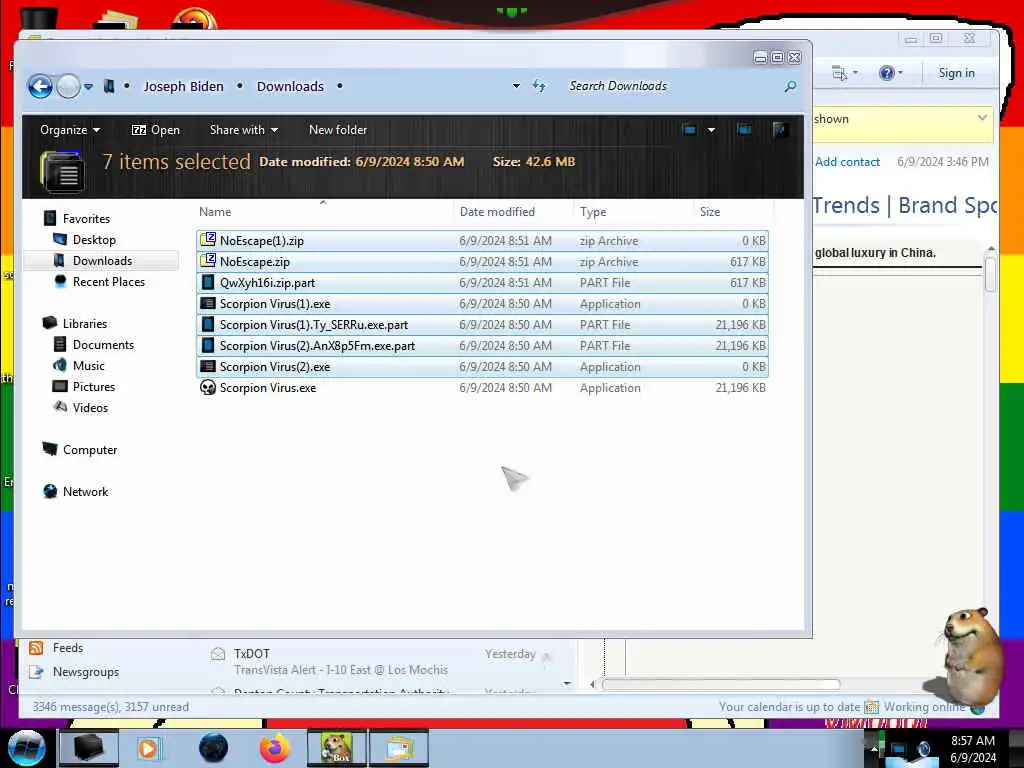
Task: Click the hamster Box taskbar icon
Action: [336, 748]
